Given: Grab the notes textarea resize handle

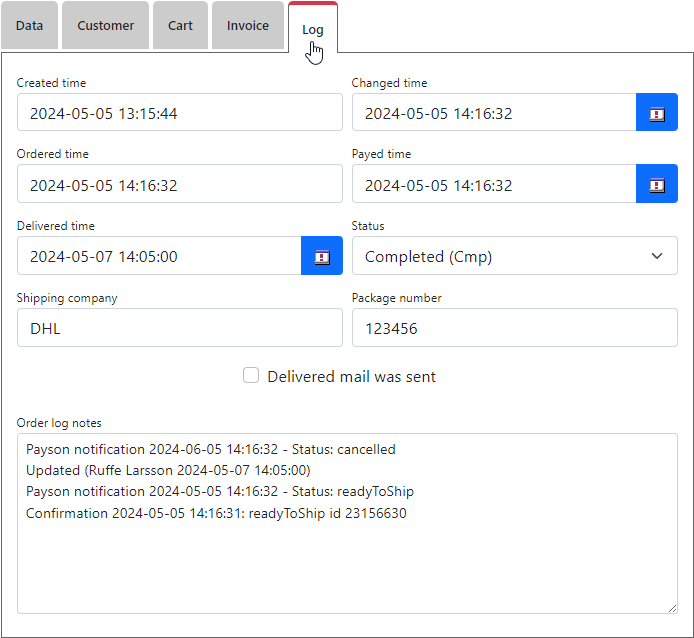Looking at the screenshot, I should 672,608.
